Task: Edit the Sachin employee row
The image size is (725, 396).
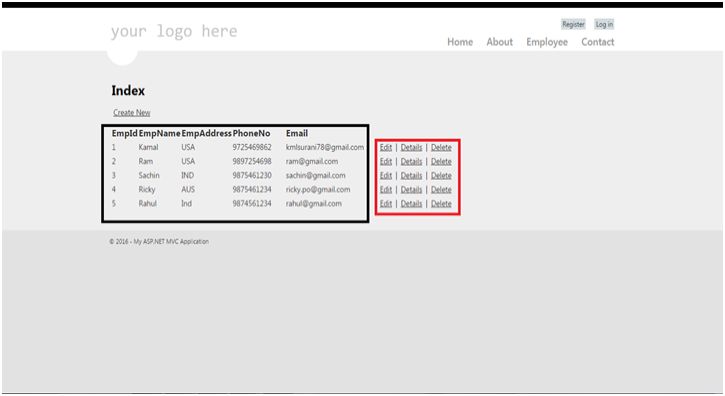Action: [386, 176]
